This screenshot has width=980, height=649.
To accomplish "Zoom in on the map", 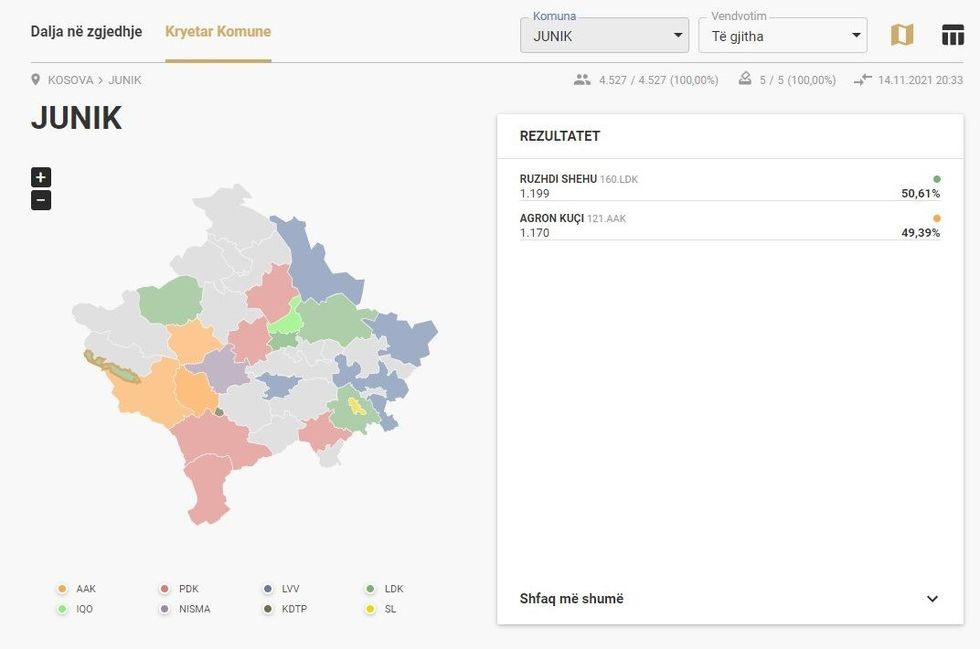I will tap(40, 177).
